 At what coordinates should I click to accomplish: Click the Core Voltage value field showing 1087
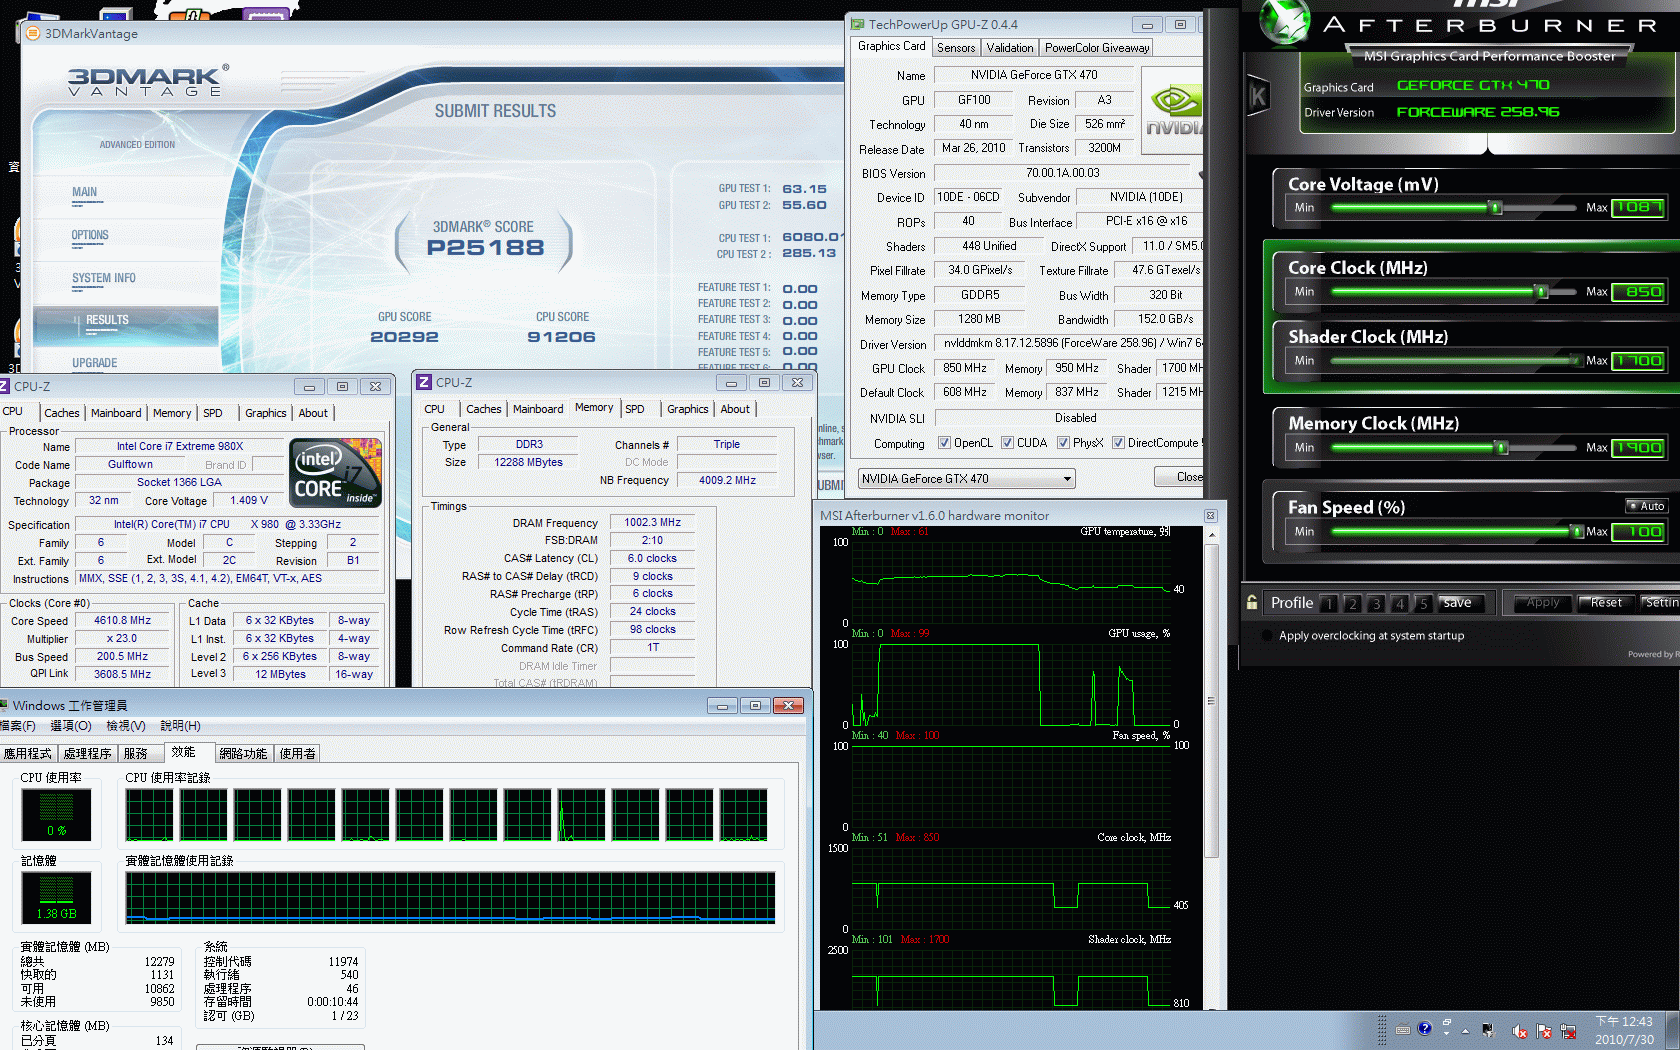pos(1638,208)
